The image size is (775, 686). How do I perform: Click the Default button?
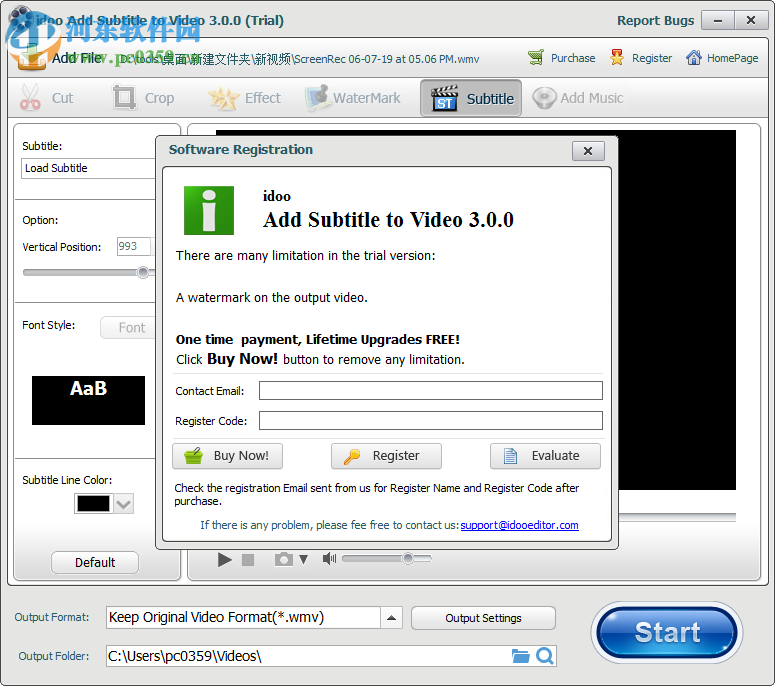click(x=95, y=562)
